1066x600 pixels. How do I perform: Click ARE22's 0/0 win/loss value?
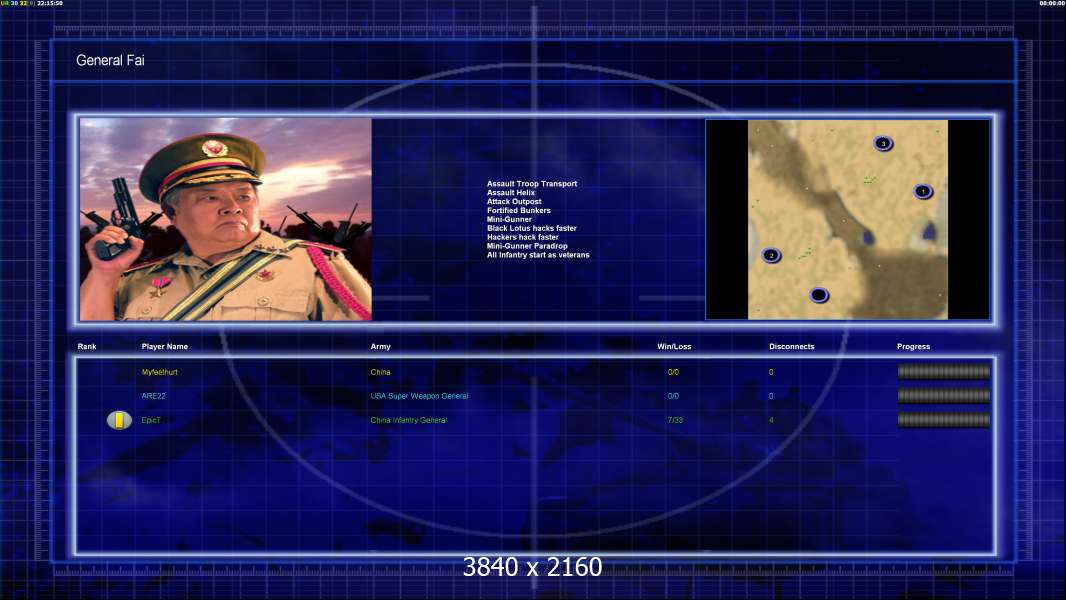[673, 396]
